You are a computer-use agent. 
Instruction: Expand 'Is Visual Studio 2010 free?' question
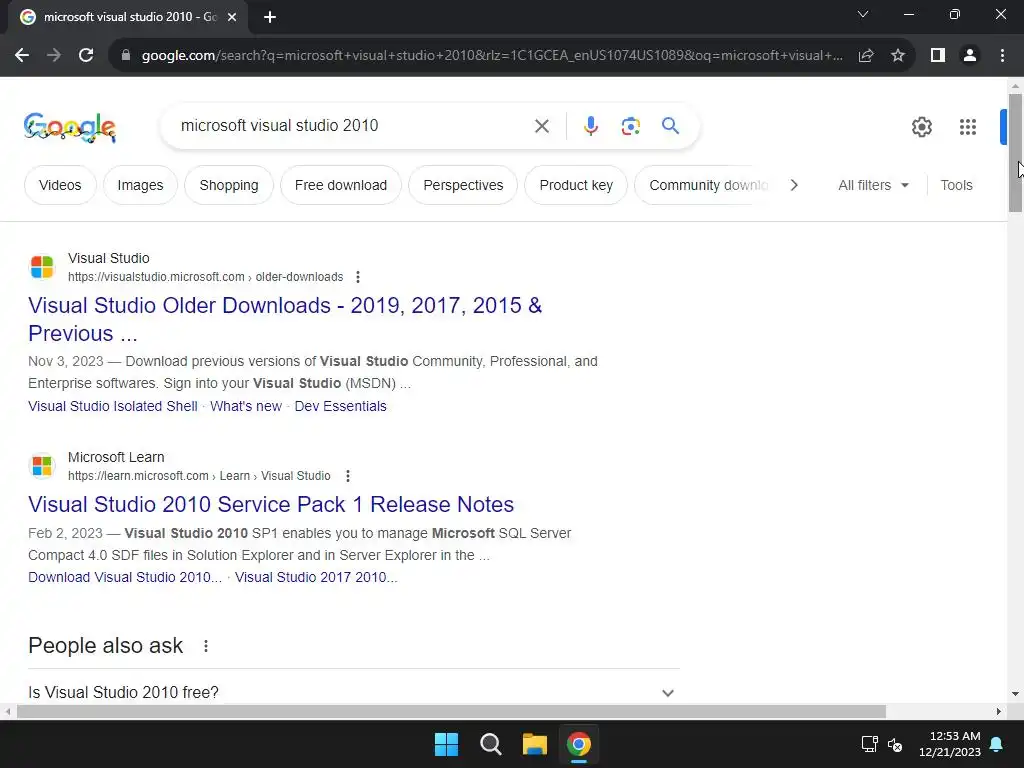(353, 692)
